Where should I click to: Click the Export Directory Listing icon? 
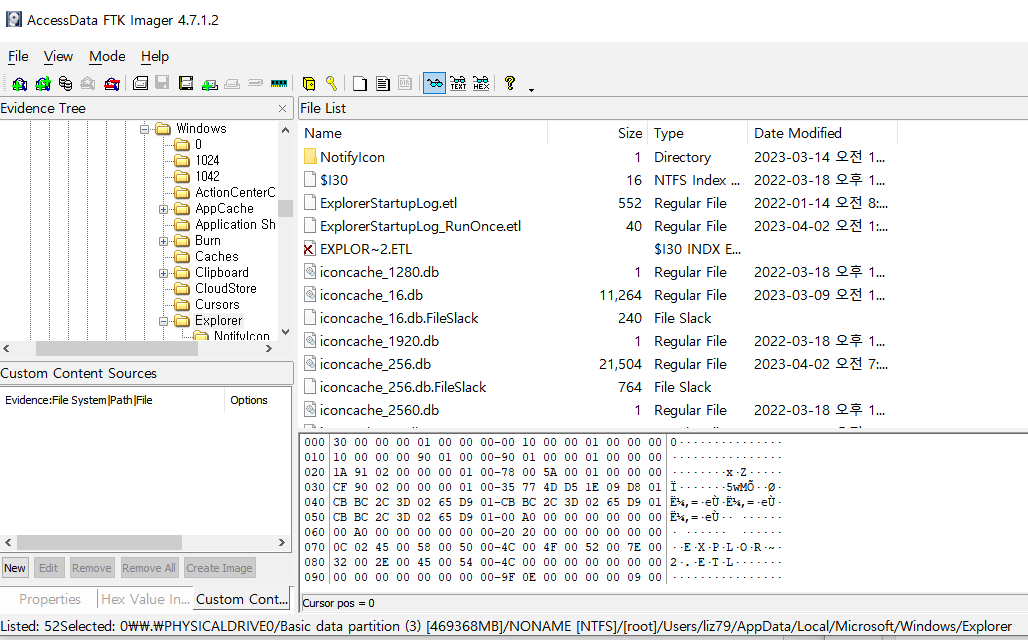pos(405,83)
